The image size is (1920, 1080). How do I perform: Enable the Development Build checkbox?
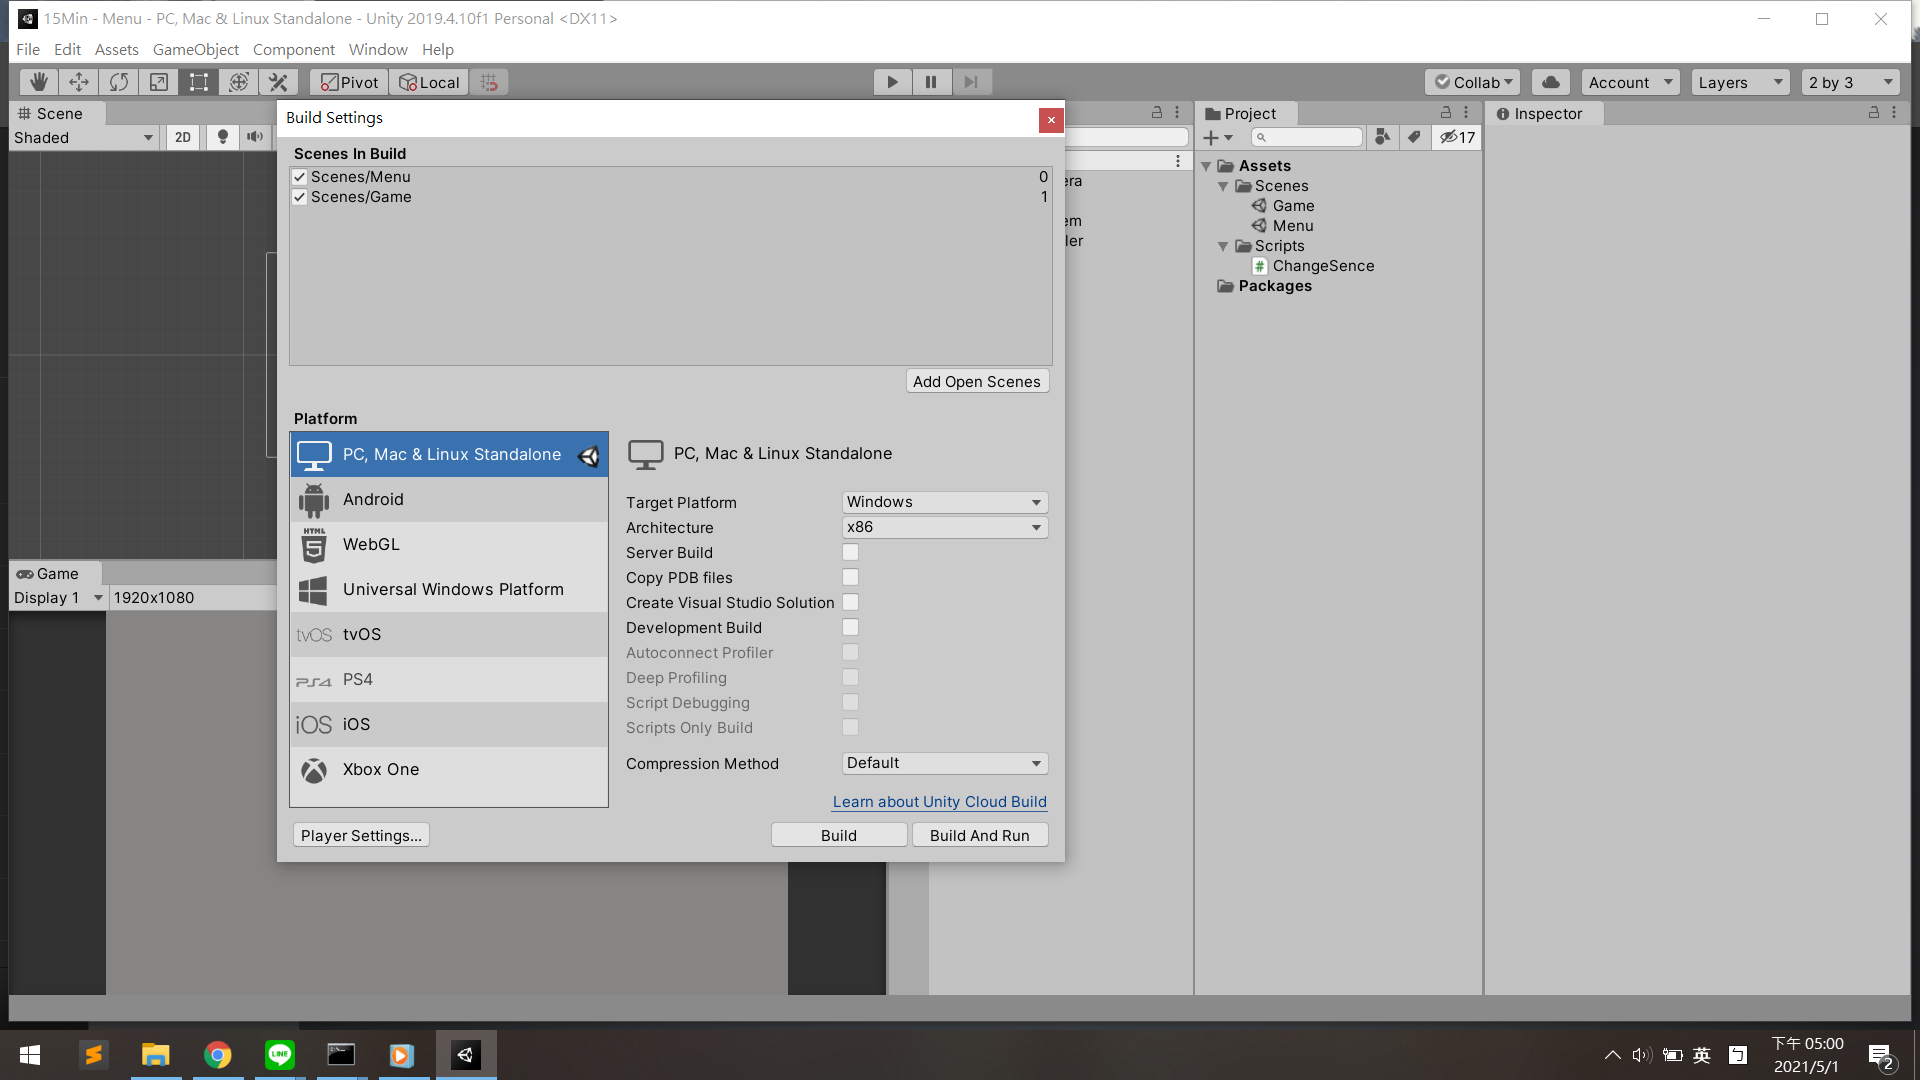coord(850,627)
